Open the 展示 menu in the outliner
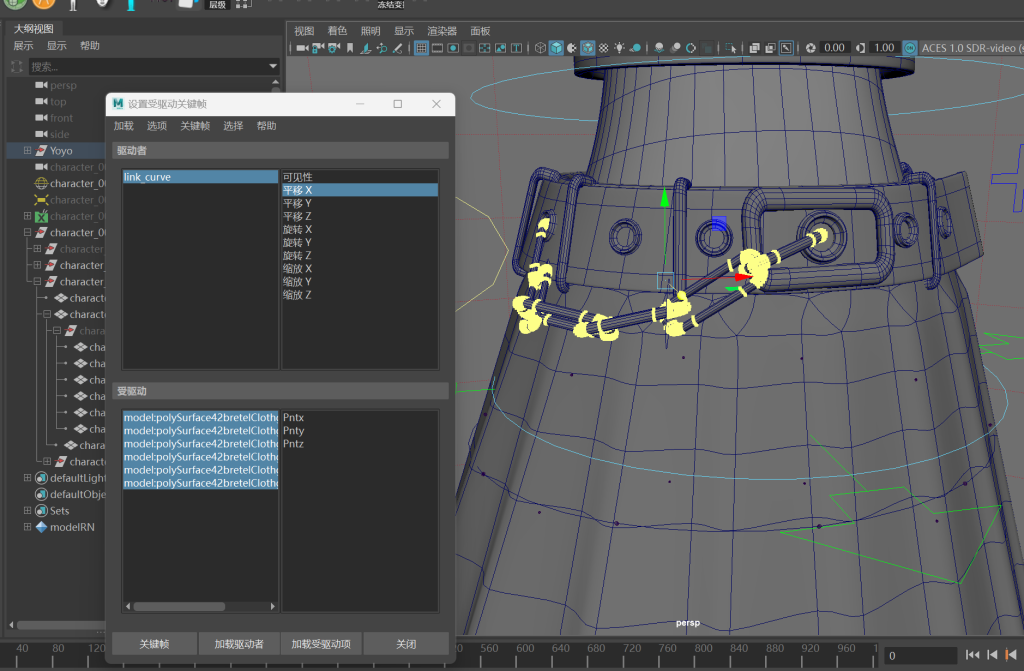 (x=23, y=45)
